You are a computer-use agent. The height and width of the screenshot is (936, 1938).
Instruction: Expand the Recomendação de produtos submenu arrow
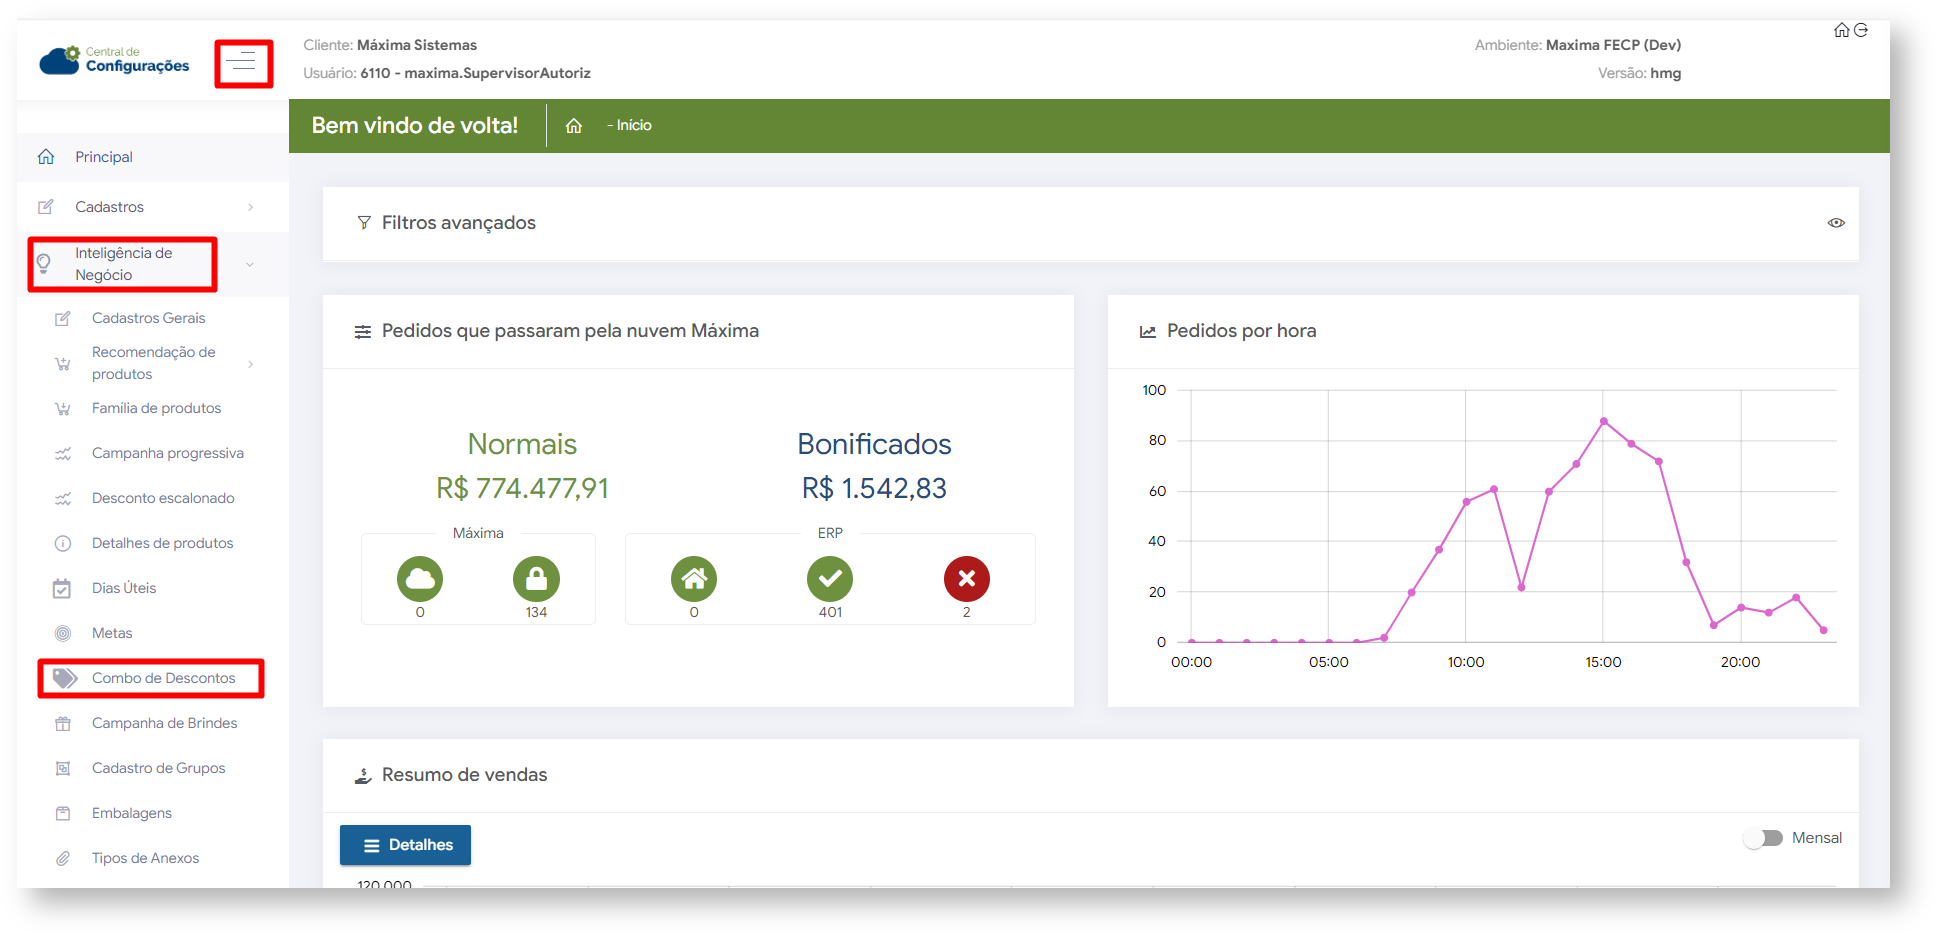[x=250, y=364]
